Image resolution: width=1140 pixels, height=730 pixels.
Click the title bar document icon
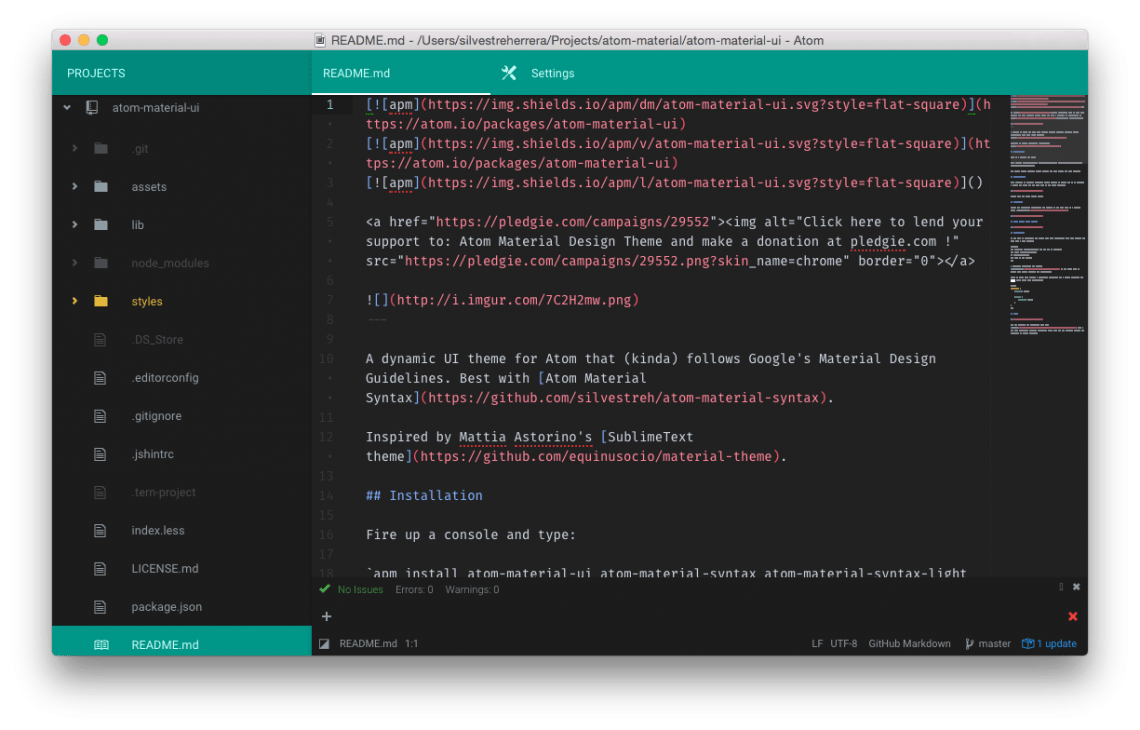[320, 40]
